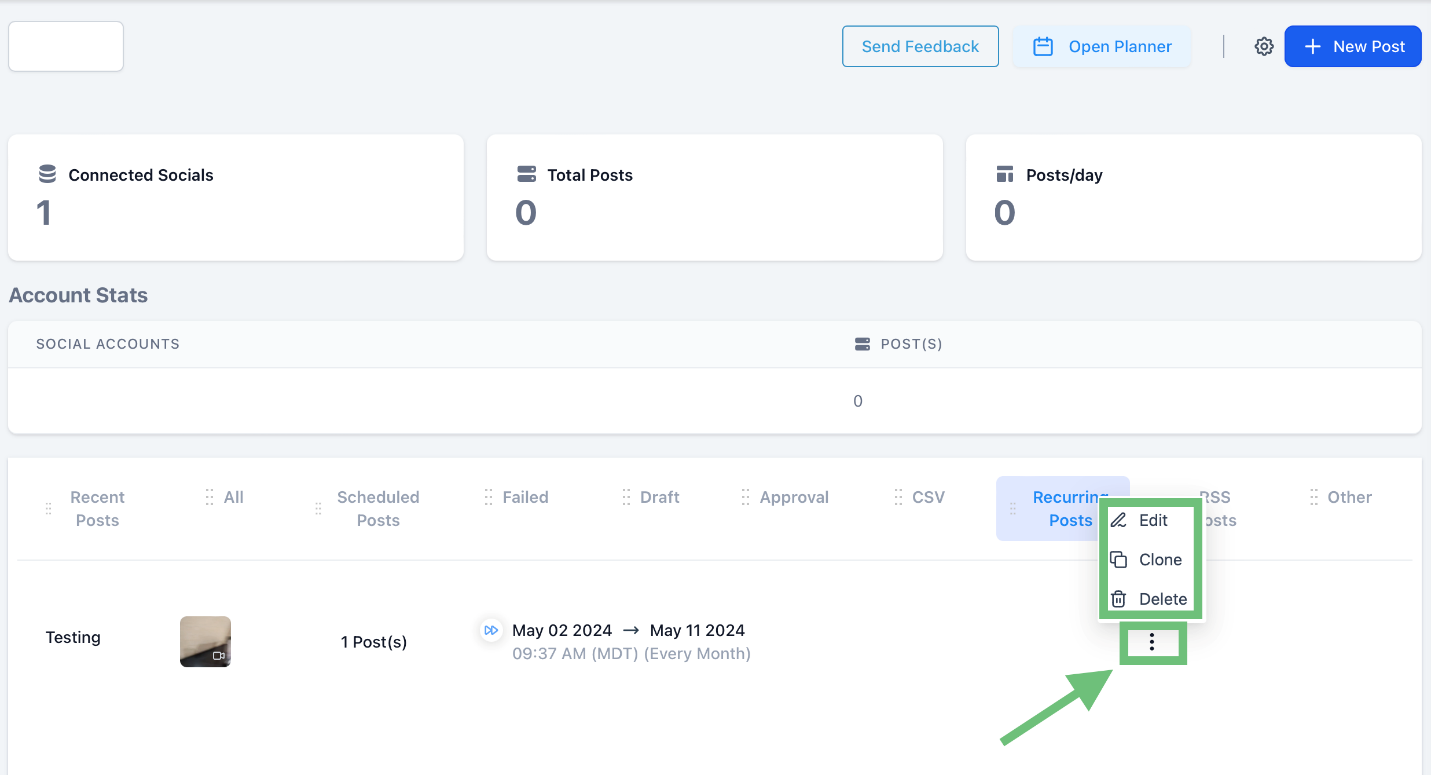Click the pencil icon next to Edit

[x=1119, y=520]
